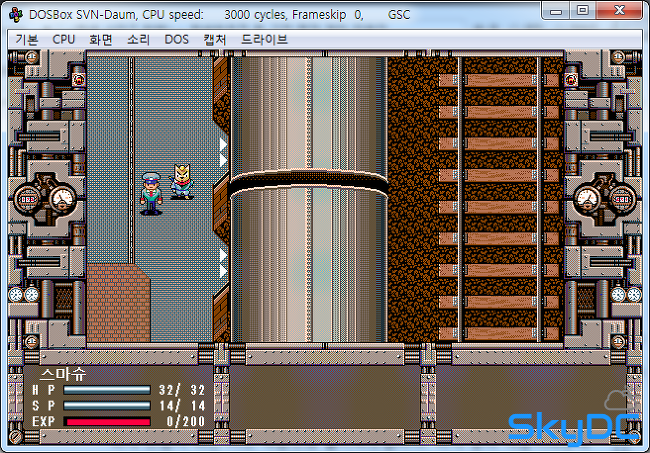Click the HP gauge bar for 스마슈
This screenshot has height=453, width=650.
point(107,390)
